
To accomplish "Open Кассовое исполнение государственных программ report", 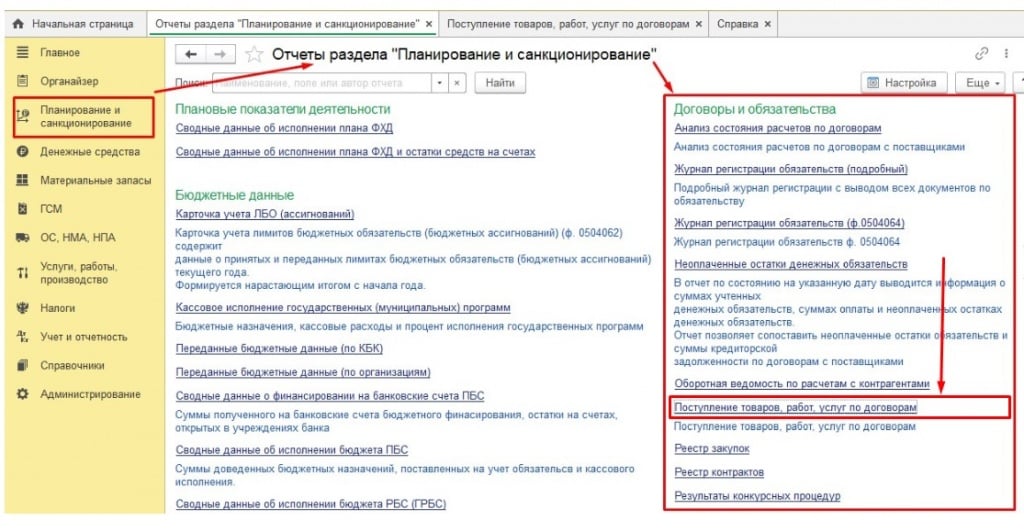I will [x=343, y=308].
